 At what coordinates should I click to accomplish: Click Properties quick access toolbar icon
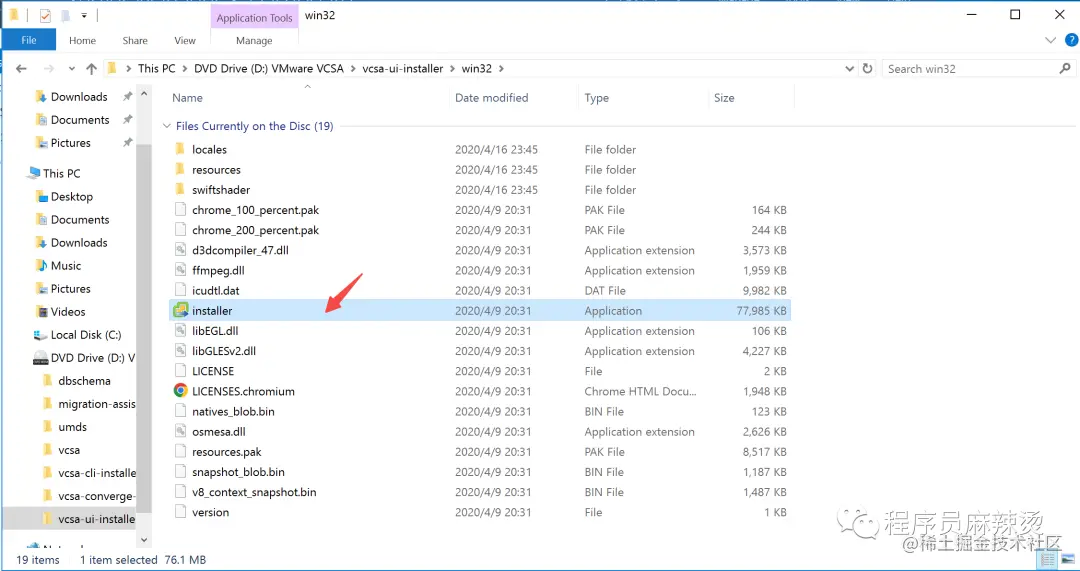click(x=45, y=15)
